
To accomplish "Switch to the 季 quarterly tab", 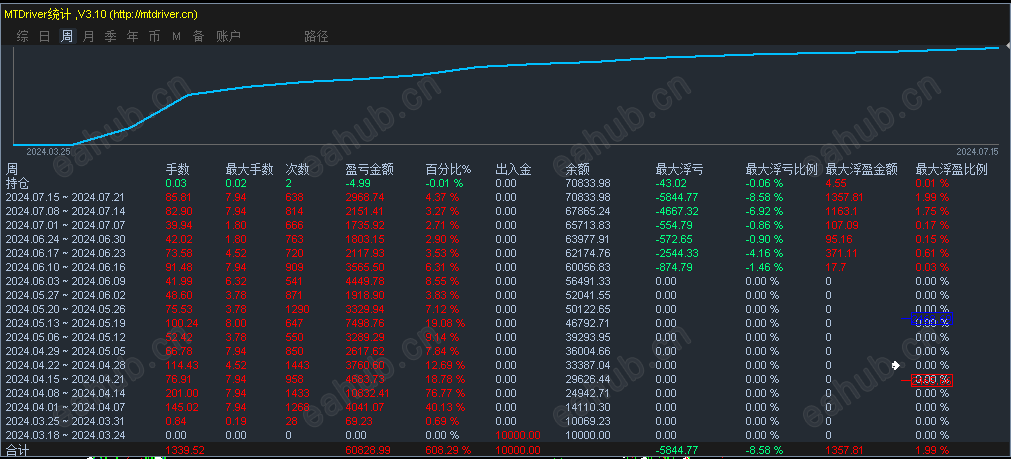I will coord(111,36).
